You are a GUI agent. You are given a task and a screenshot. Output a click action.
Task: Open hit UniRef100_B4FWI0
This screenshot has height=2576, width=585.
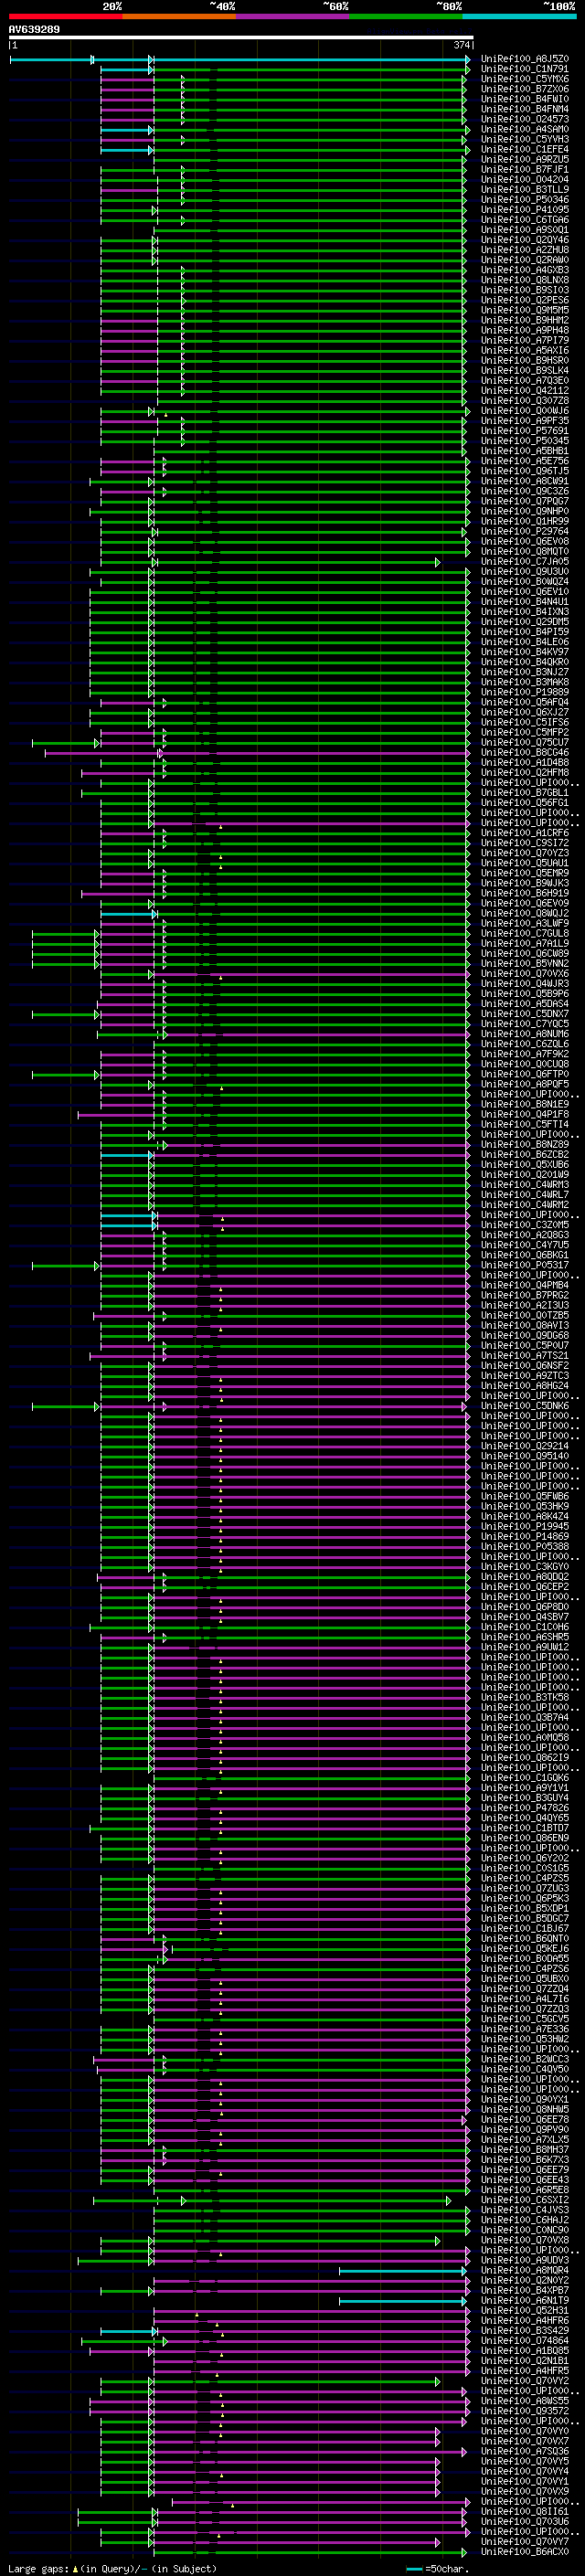pos(525,99)
